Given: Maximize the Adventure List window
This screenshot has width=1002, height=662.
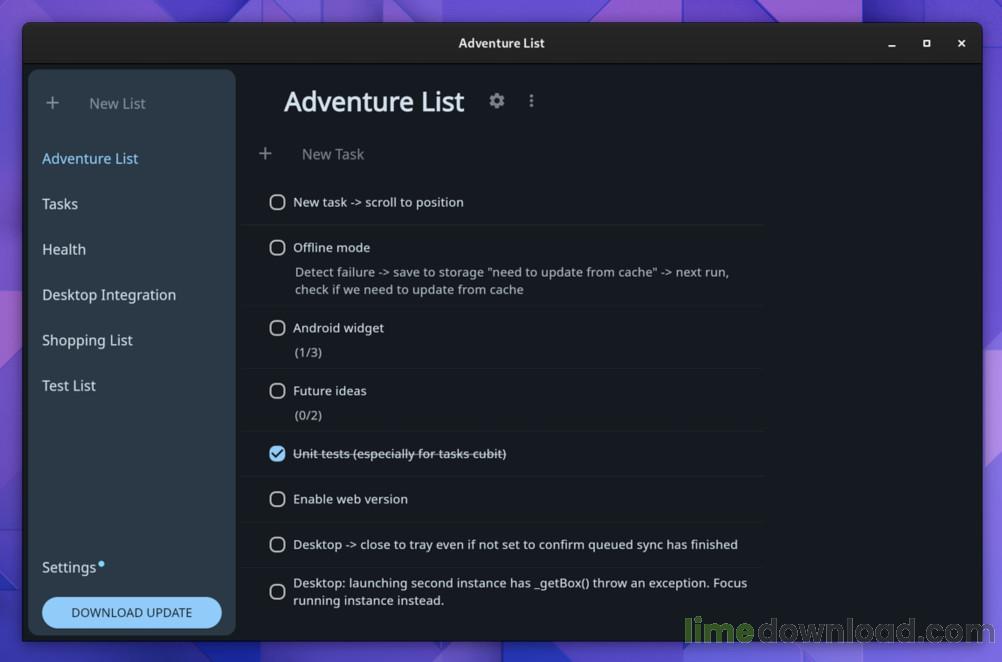Looking at the screenshot, I should [926, 44].
